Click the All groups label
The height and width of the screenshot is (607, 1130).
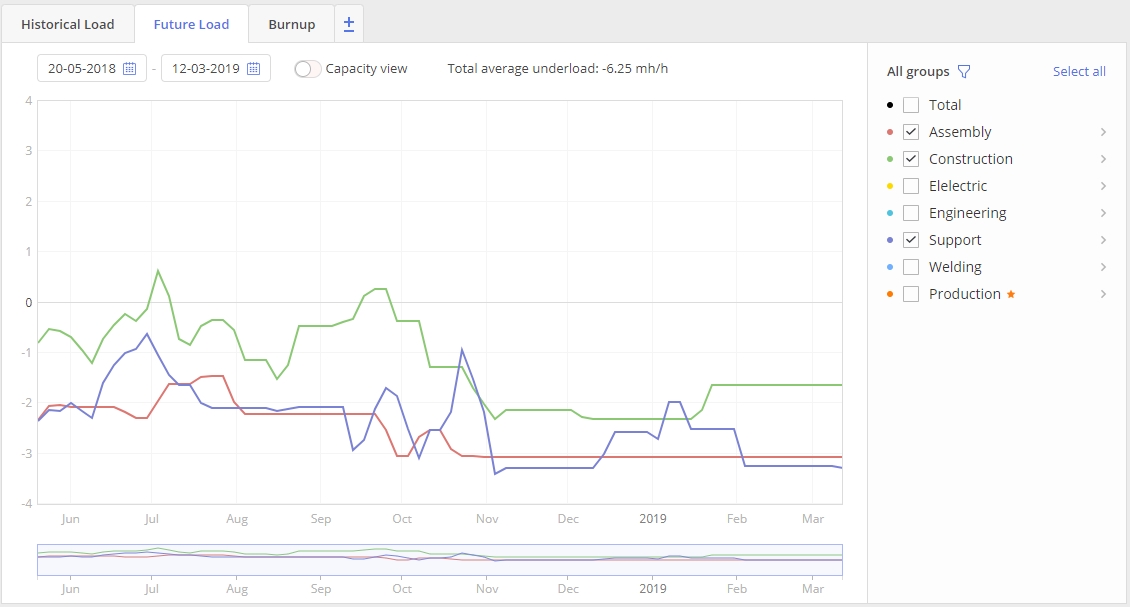916,71
